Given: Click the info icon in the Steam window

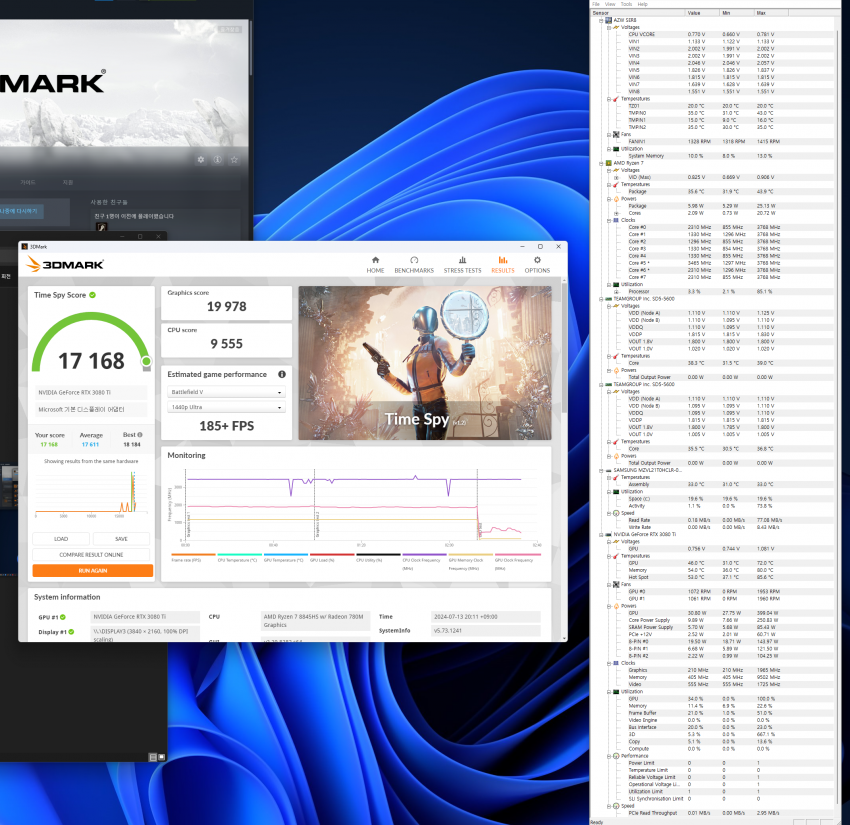Looking at the screenshot, I should (x=217, y=159).
